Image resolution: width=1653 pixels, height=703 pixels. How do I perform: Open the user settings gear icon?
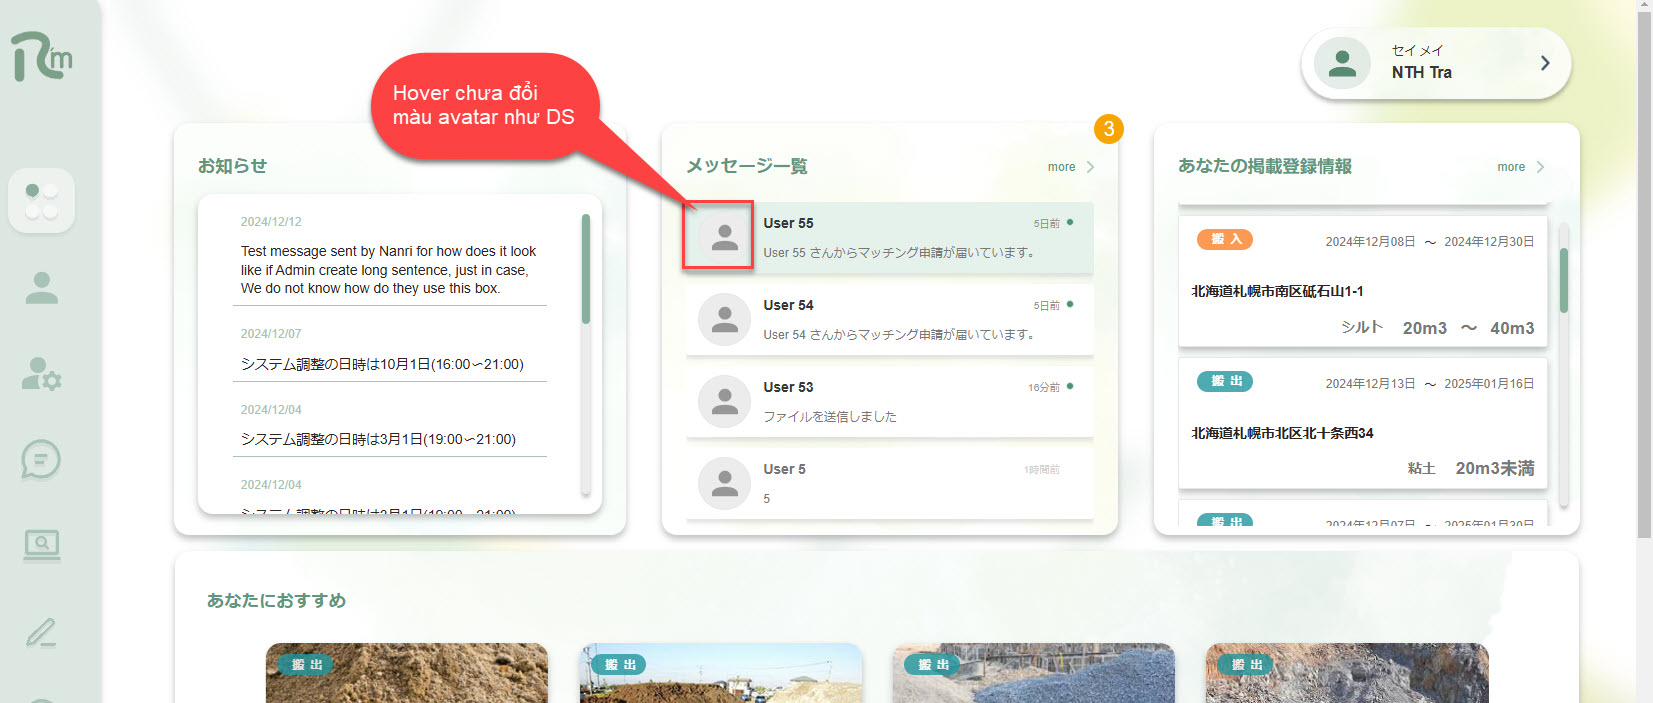41,374
